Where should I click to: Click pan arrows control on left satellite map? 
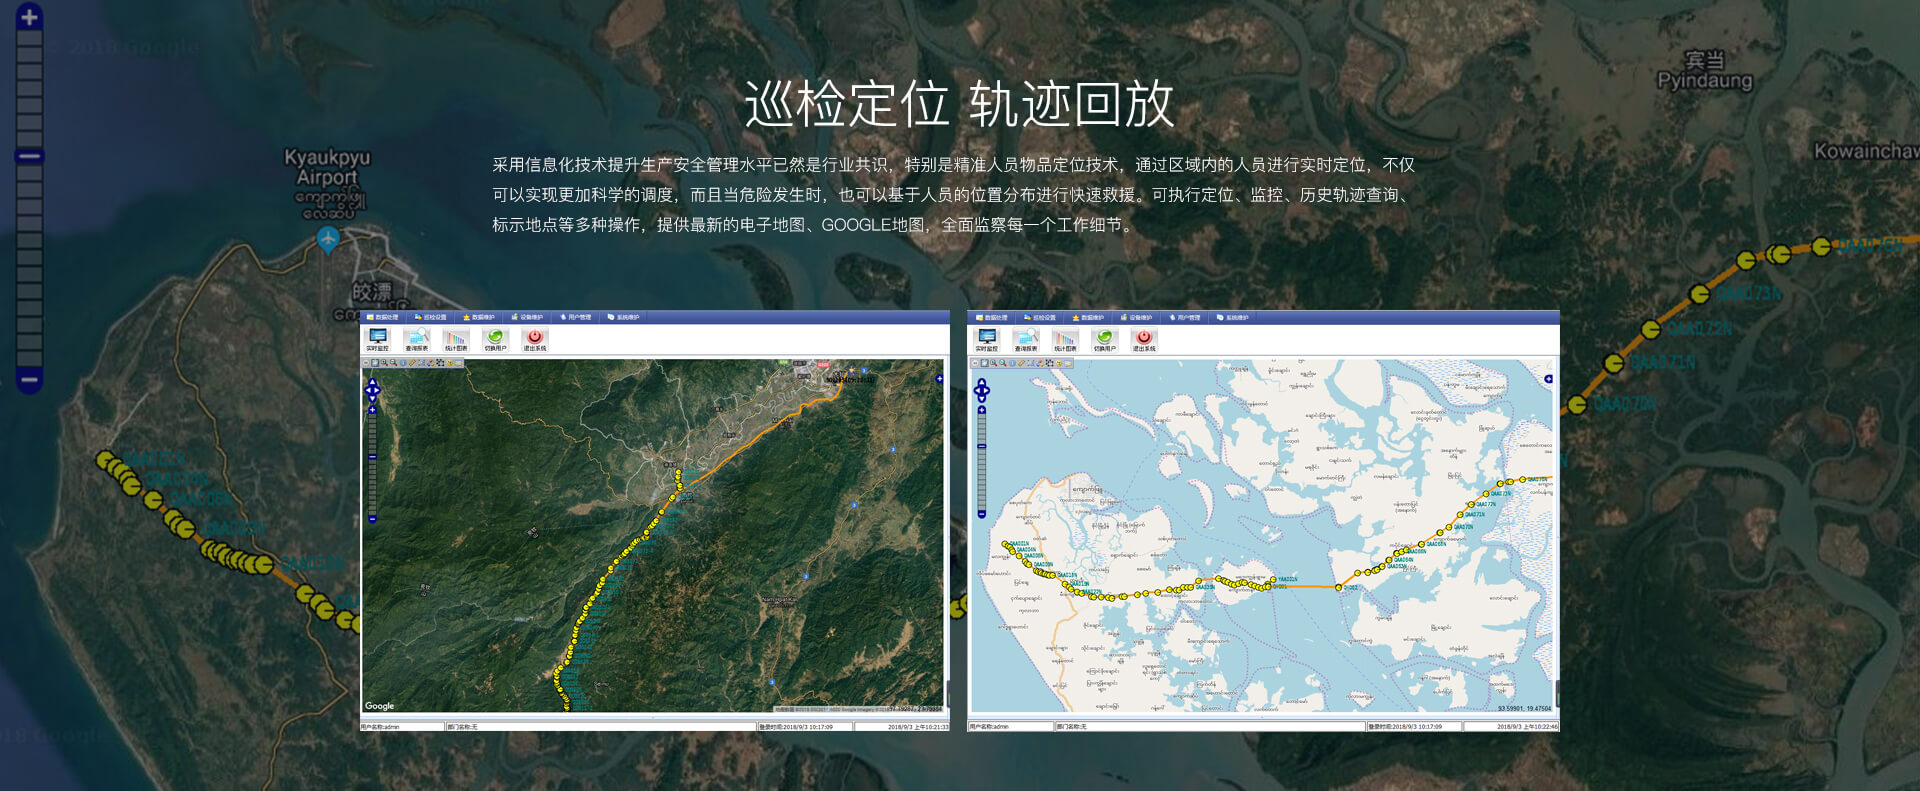click(x=372, y=389)
